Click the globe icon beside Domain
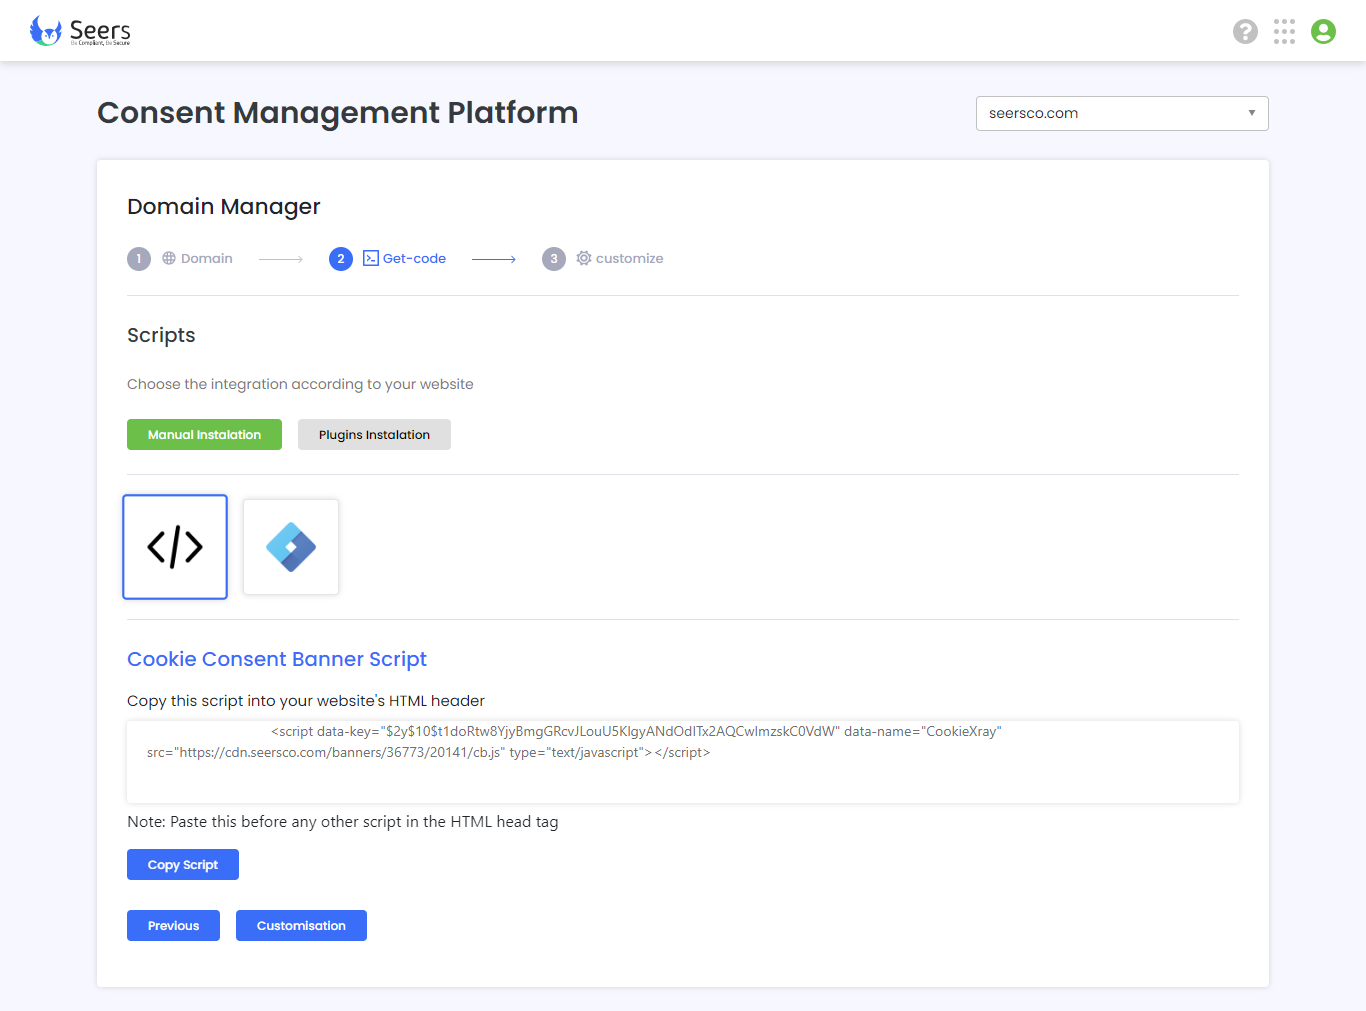 coord(169,258)
